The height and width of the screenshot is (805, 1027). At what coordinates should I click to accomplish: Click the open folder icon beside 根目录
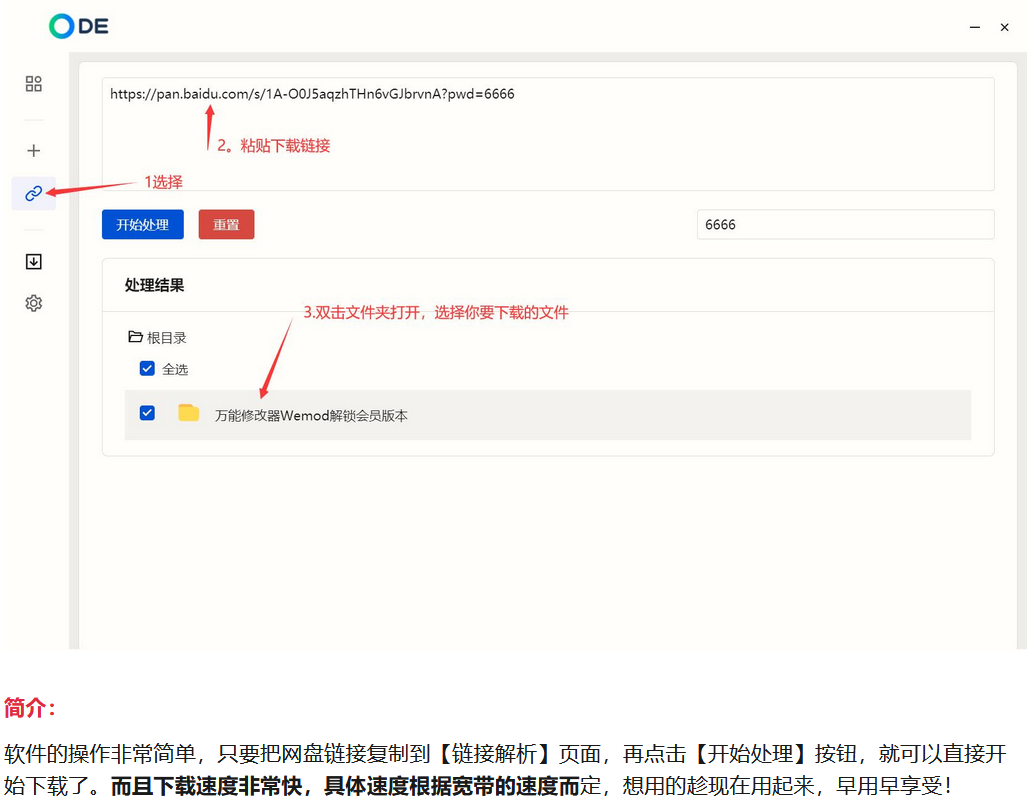pyautogui.click(x=135, y=338)
